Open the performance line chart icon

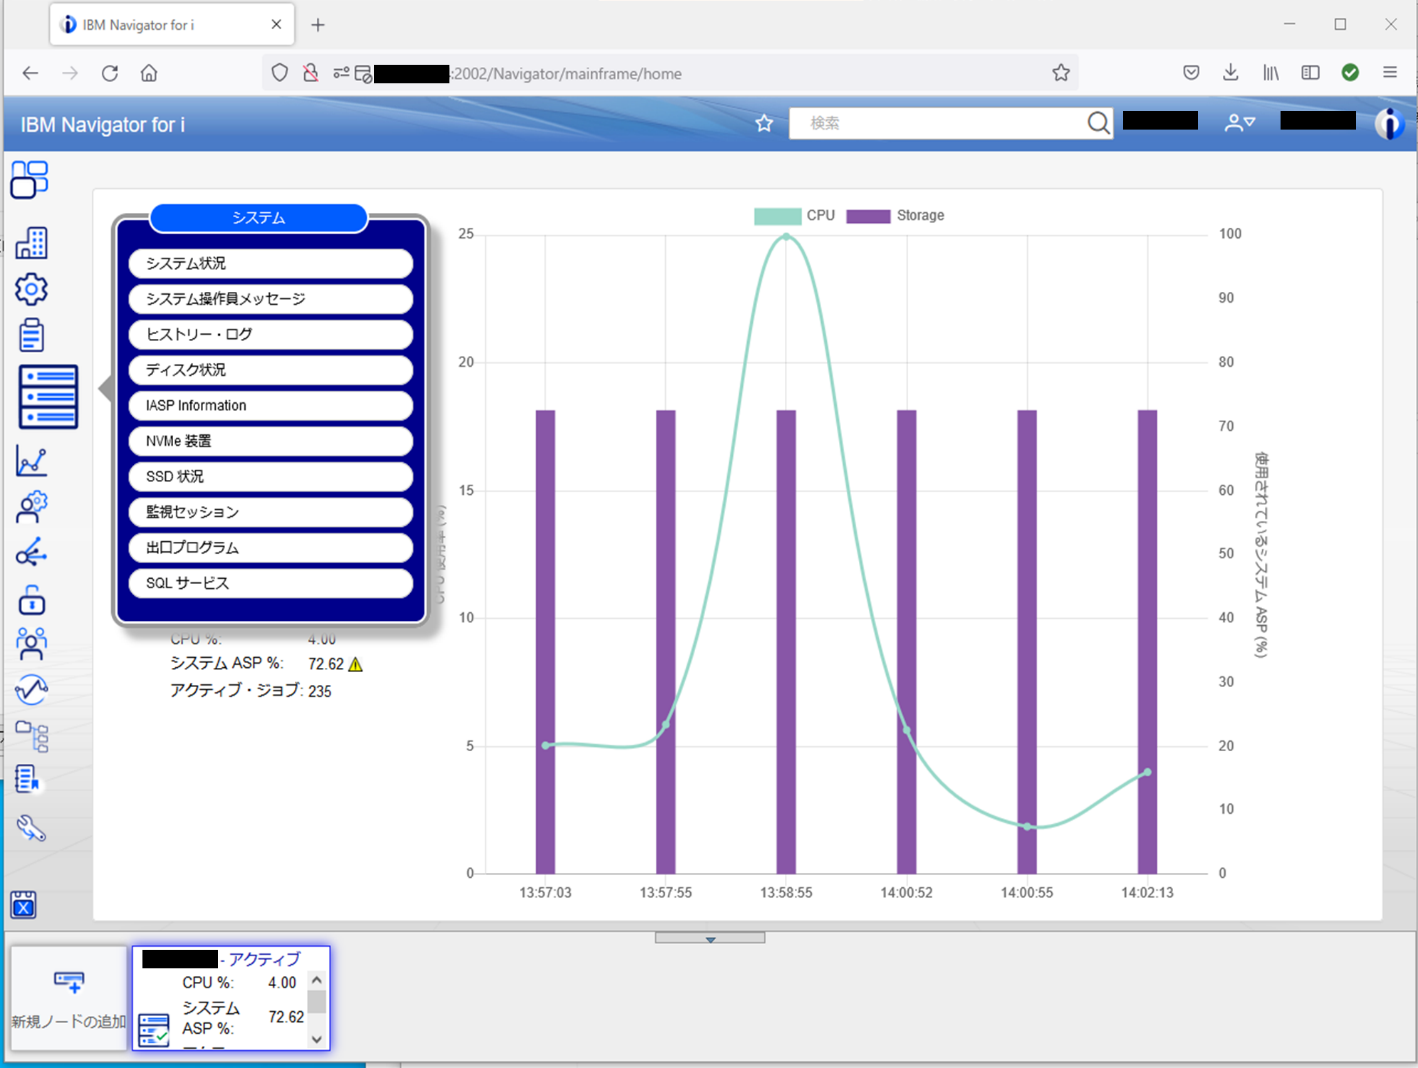[31, 461]
